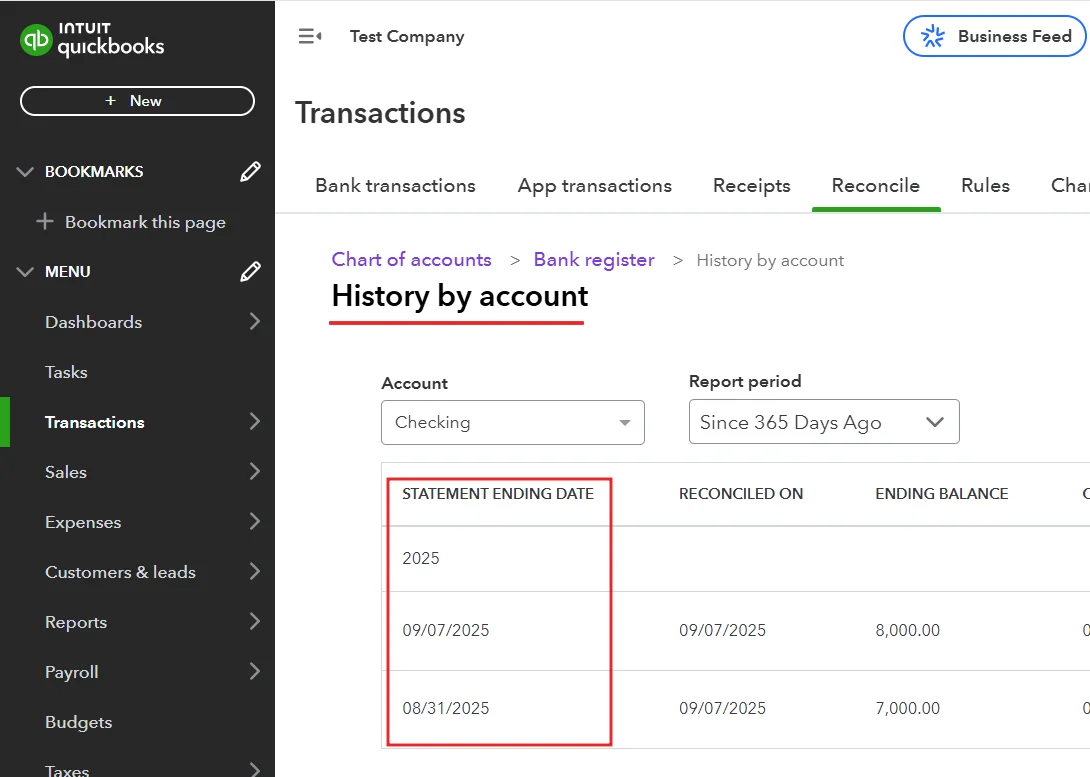Collapse the BOOKMARKS section chevron
Image resolution: width=1090 pixels, height=777 pixels.
point(25,172)
